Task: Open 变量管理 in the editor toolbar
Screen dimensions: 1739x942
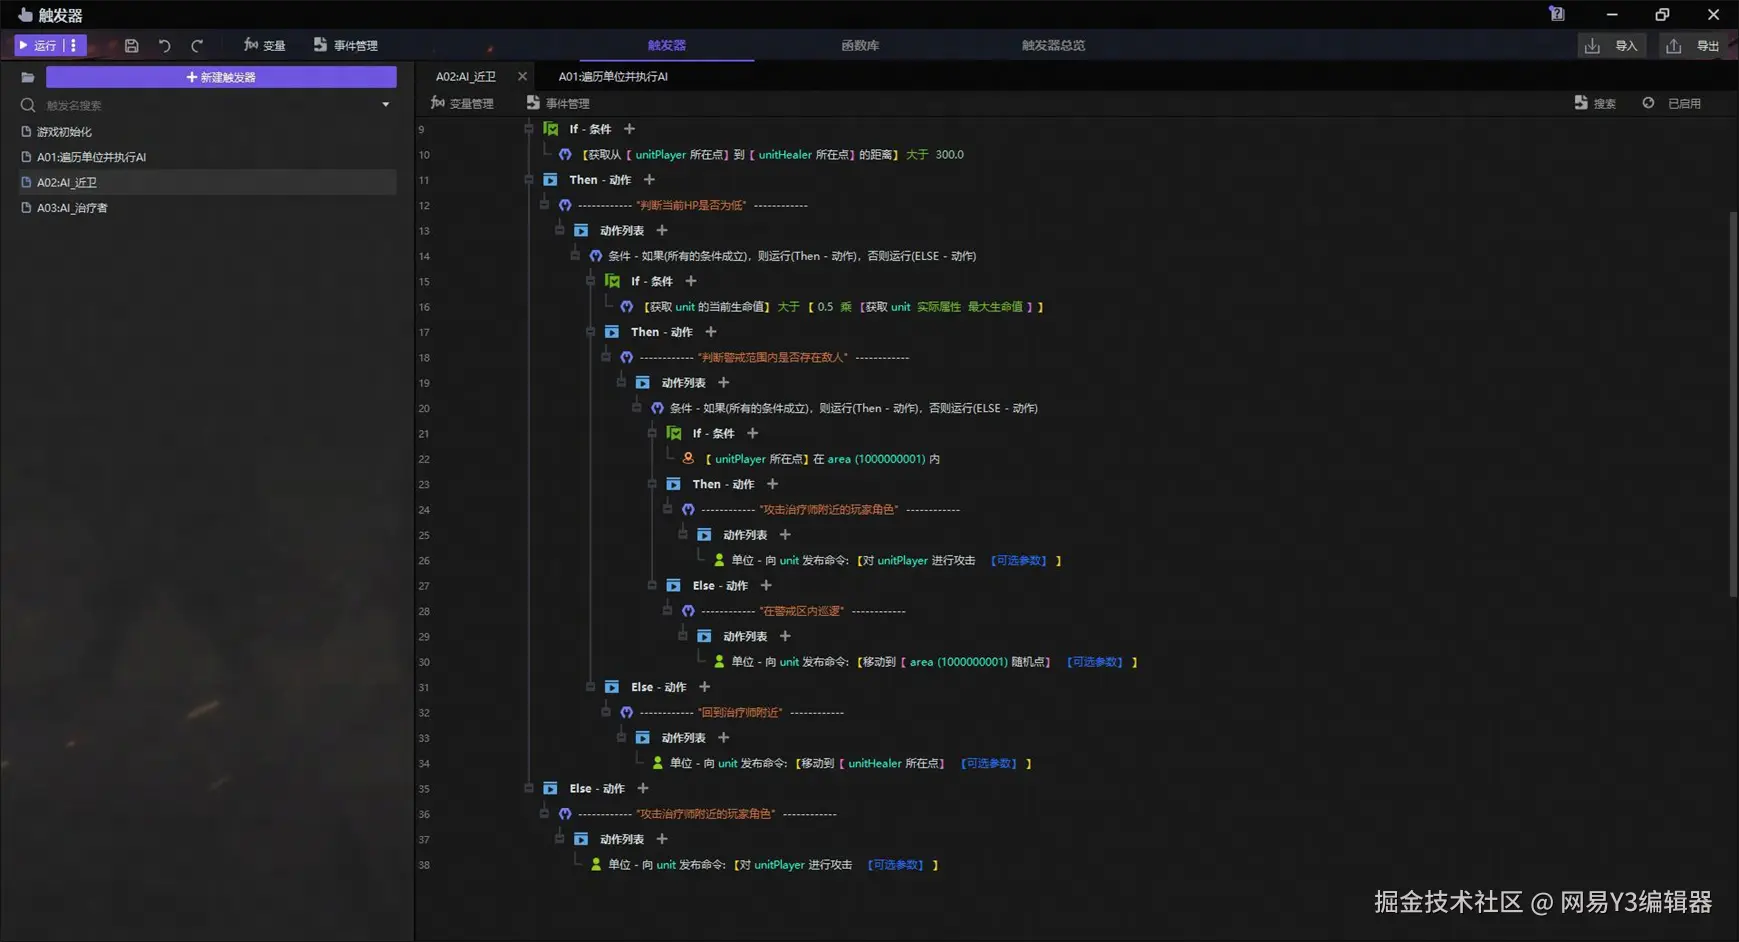Action: coord(462,103)
